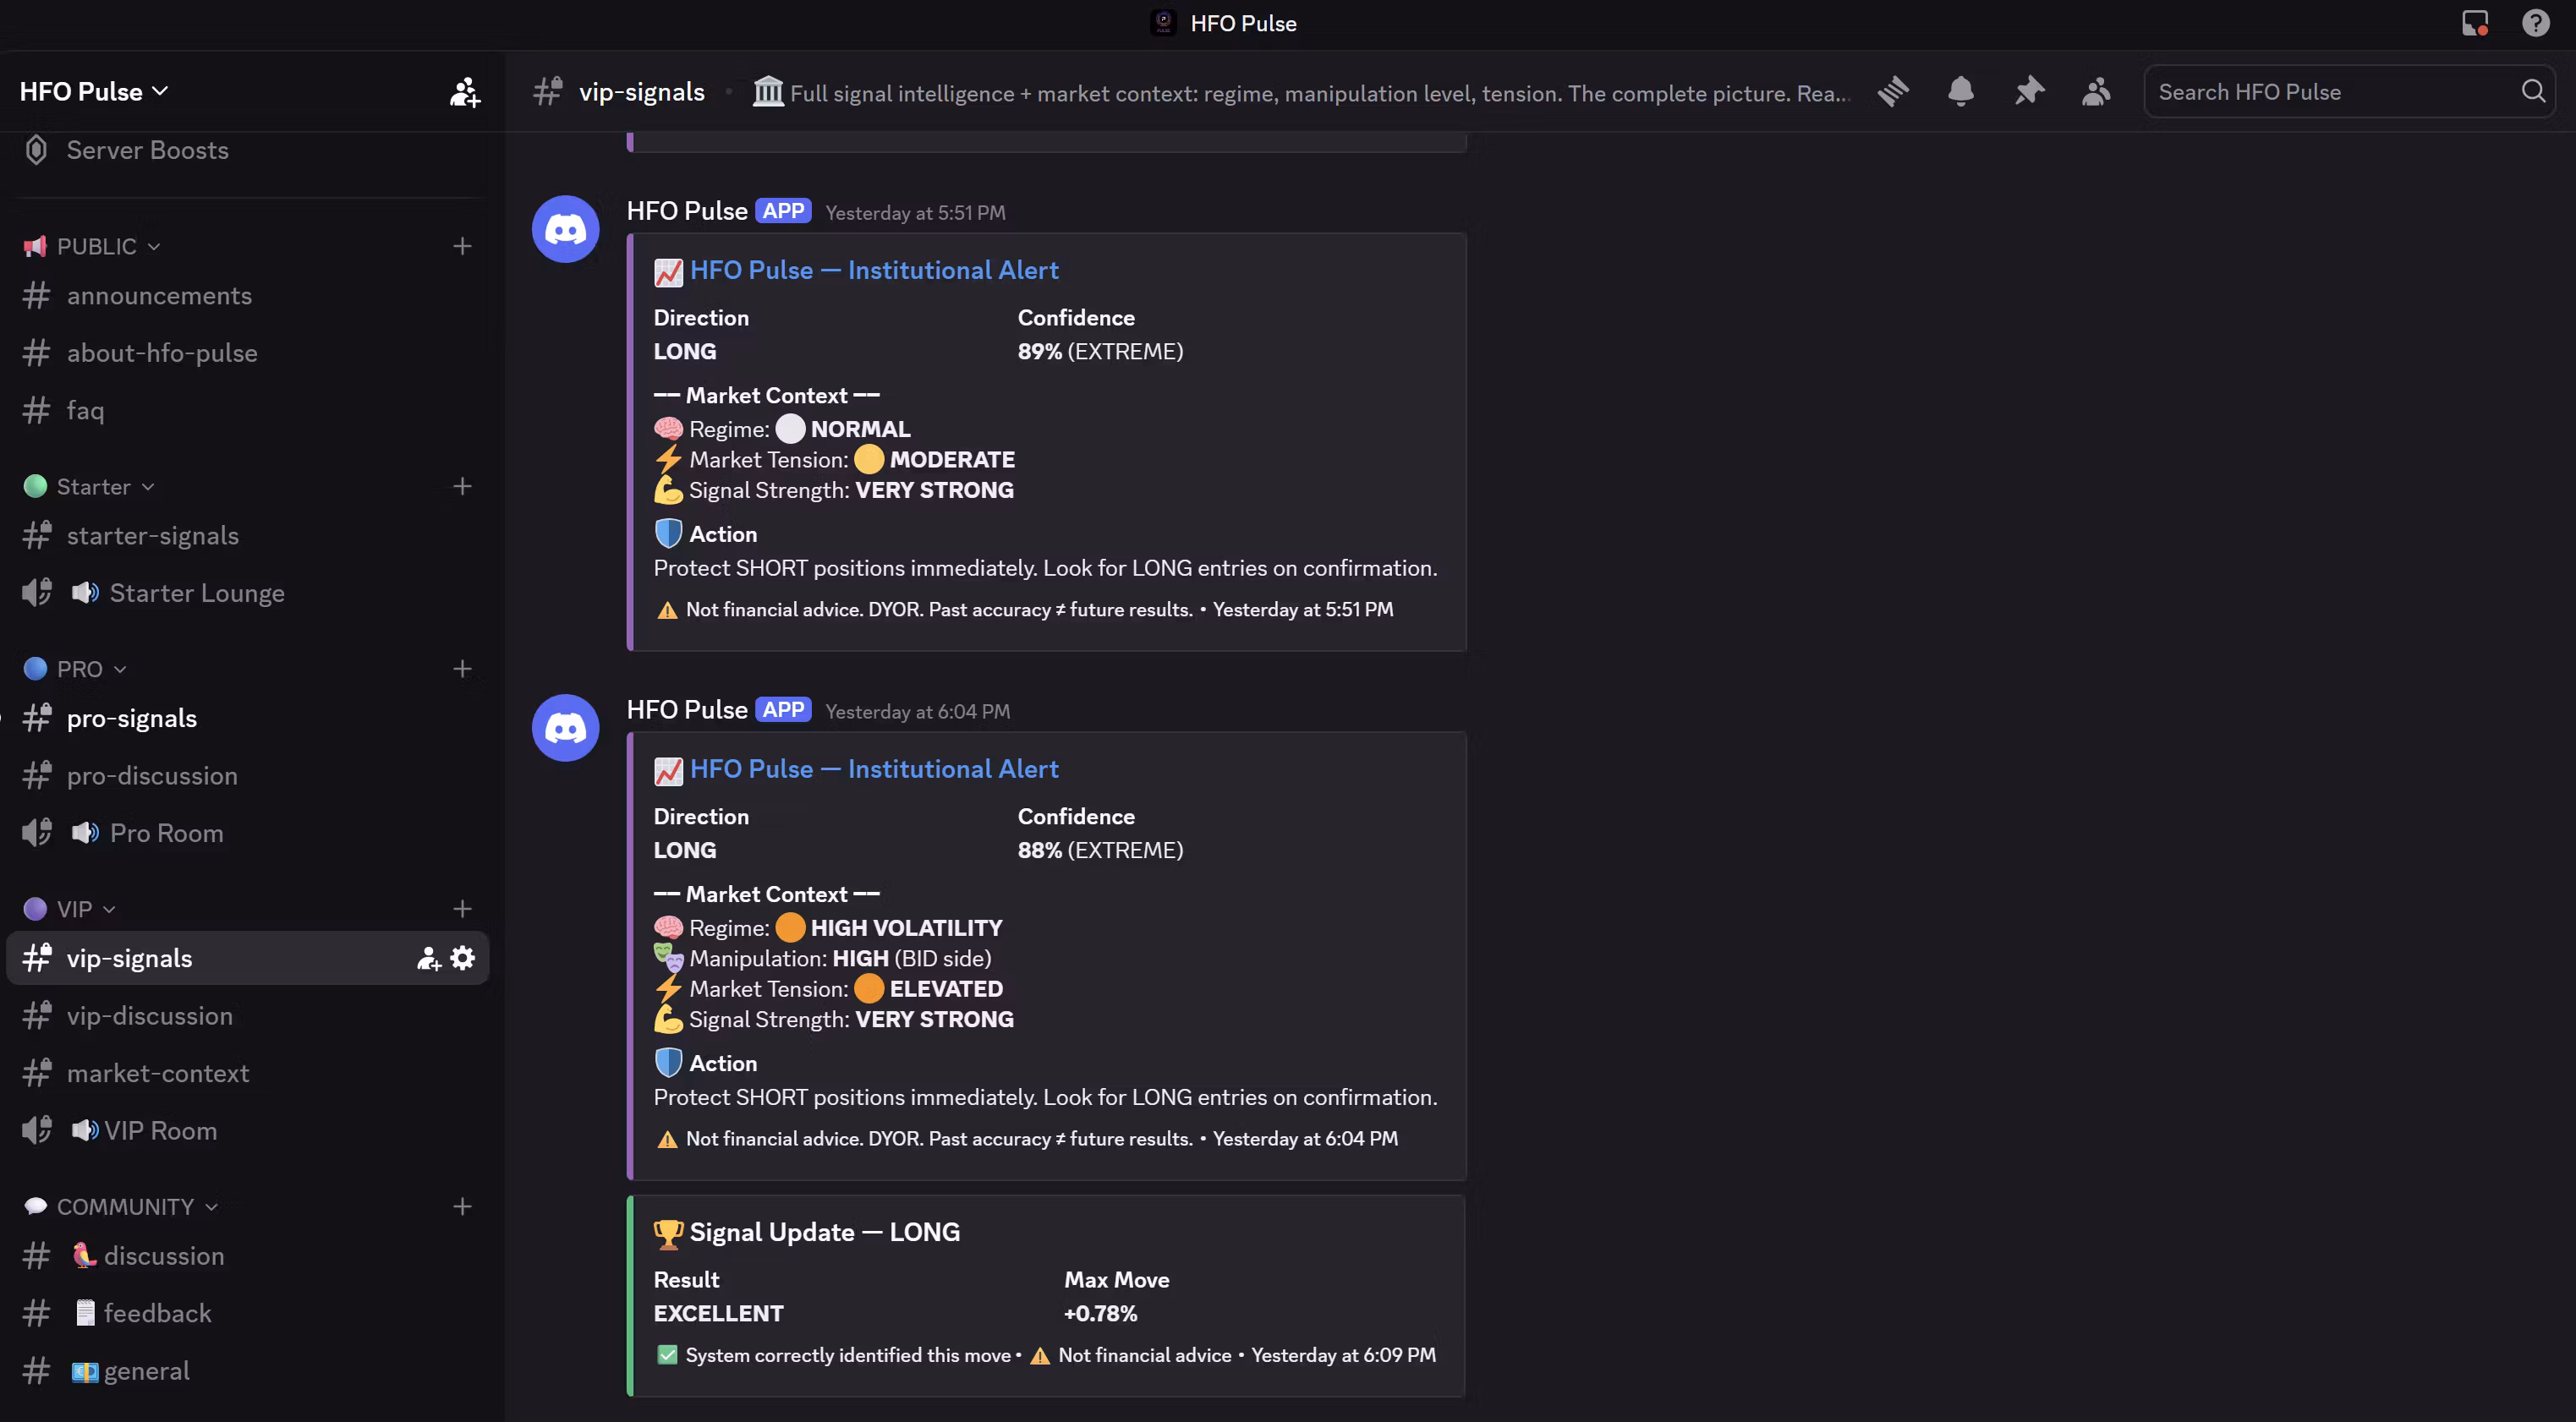This screenshot has width=2576, height=1422.
Task: Toggle the member list icon
Action: coord(2096,92)
